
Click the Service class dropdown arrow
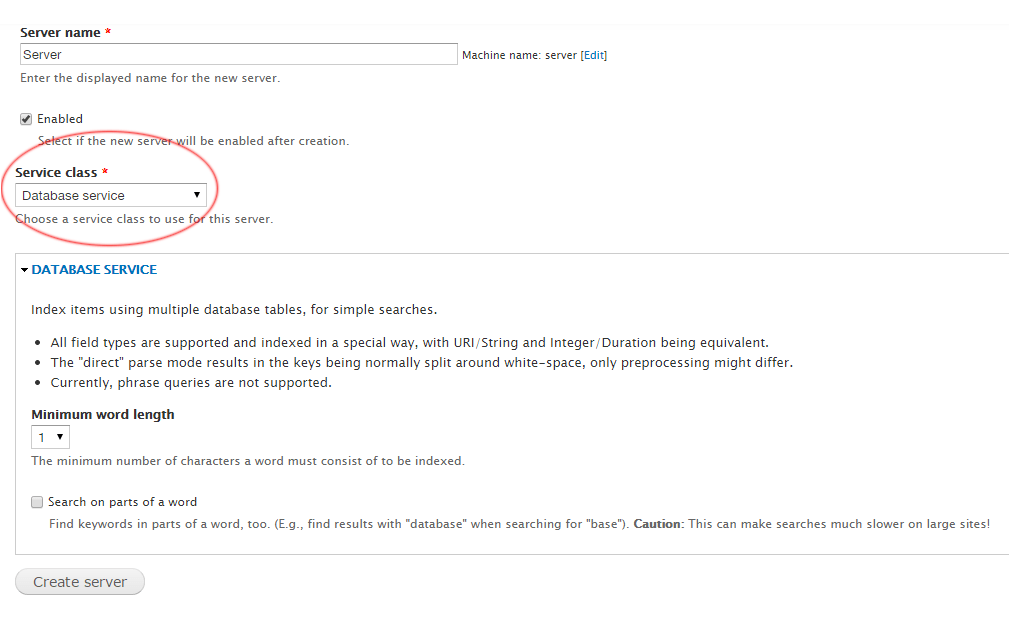197,195
